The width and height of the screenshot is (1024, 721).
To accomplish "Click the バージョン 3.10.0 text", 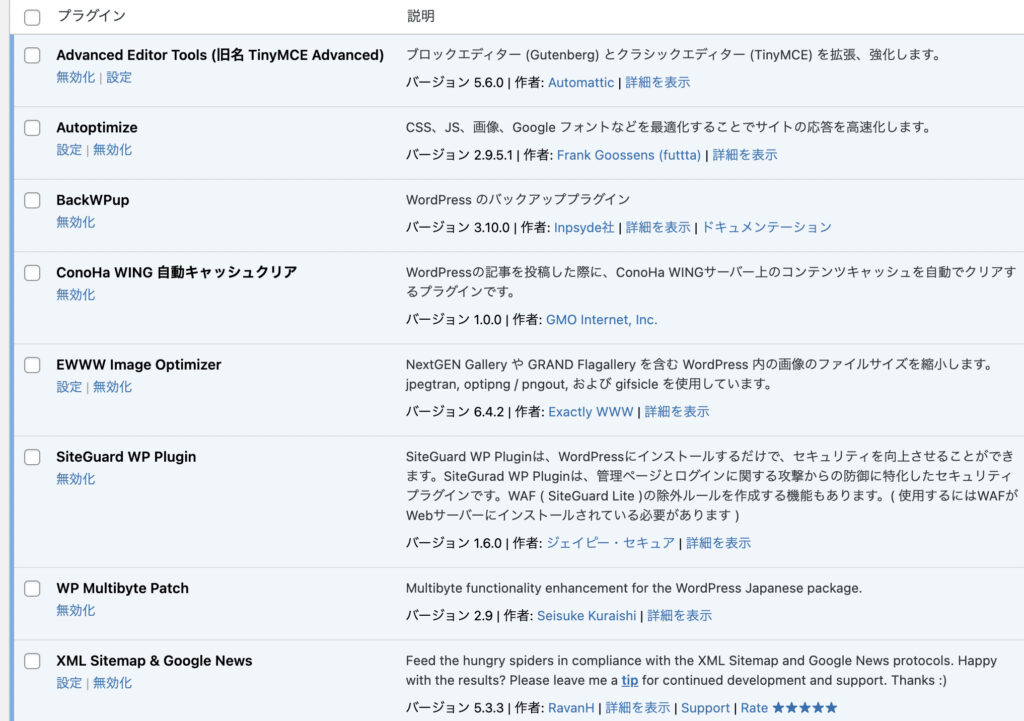I will tap(457, 227).
